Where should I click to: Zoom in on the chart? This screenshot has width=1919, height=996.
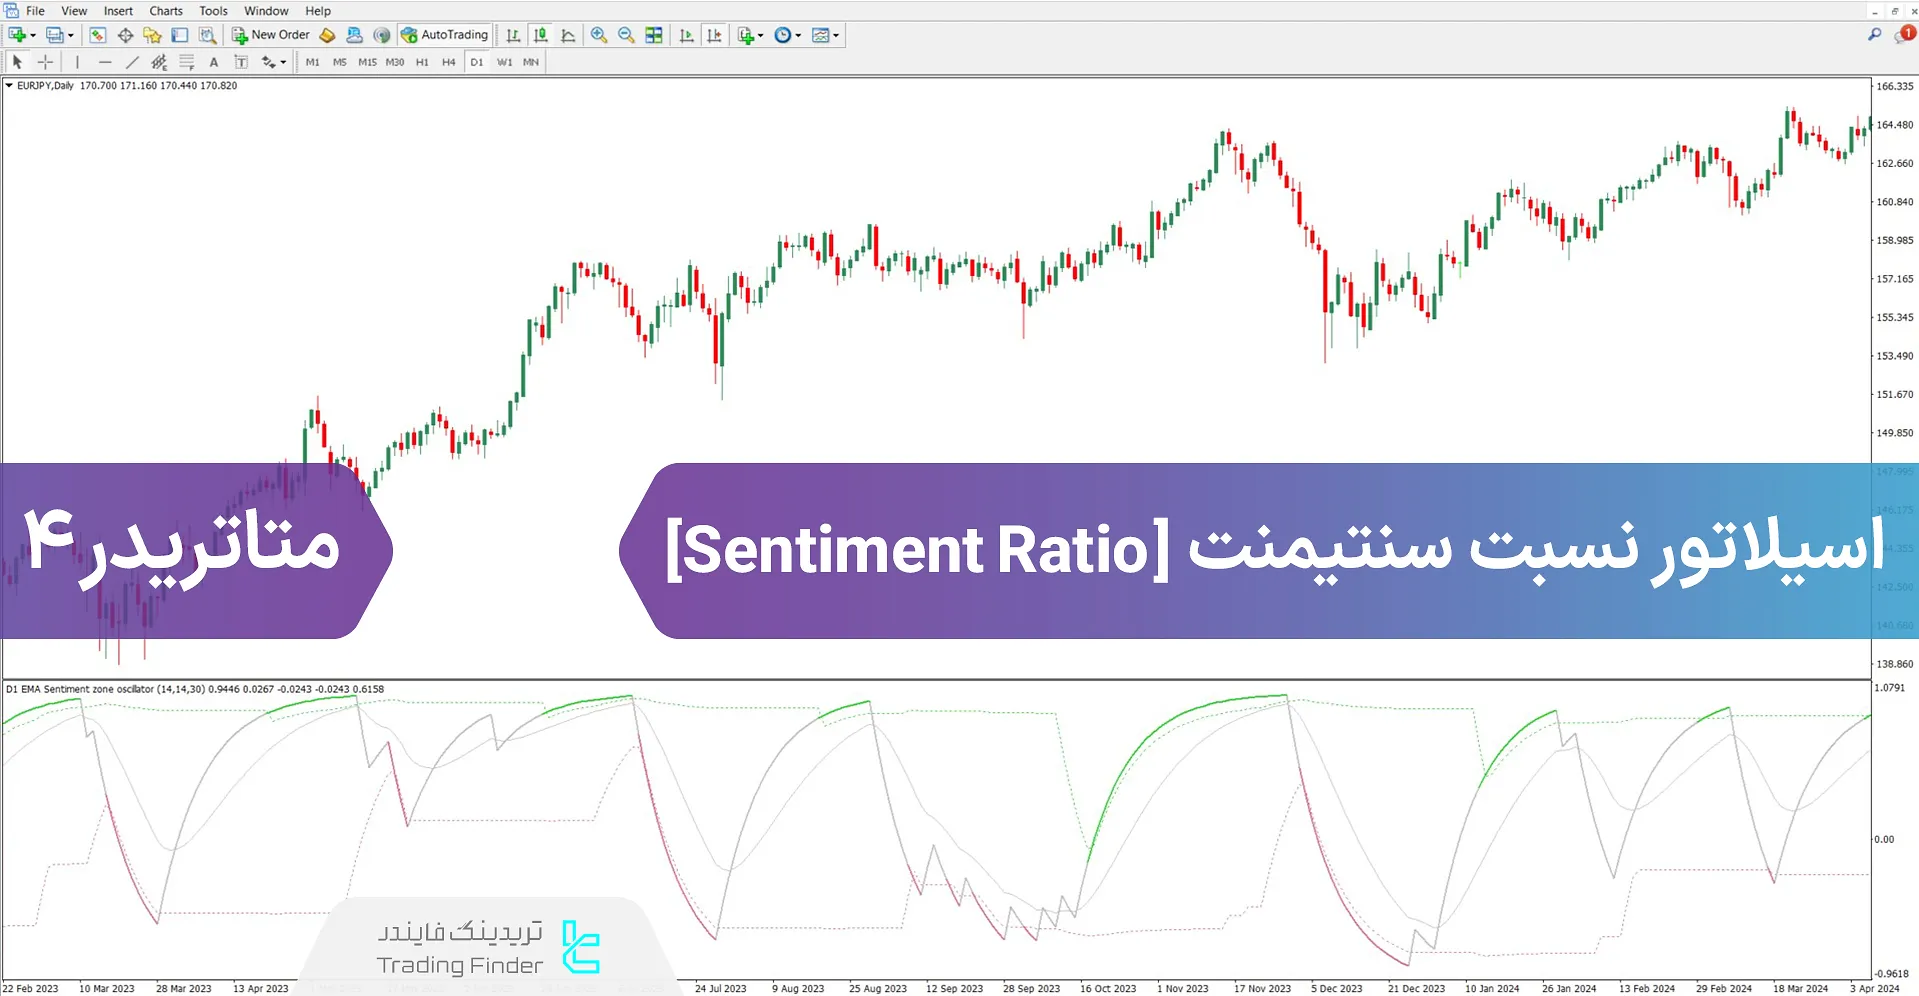point(598,34)
